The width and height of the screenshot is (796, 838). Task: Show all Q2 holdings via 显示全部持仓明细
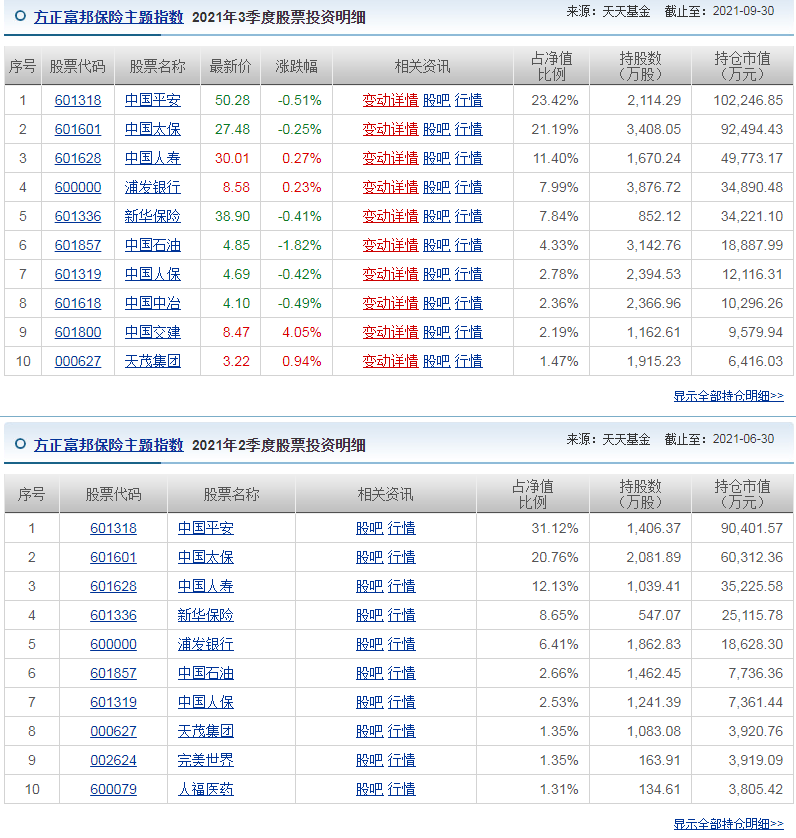tap(728, 824)
